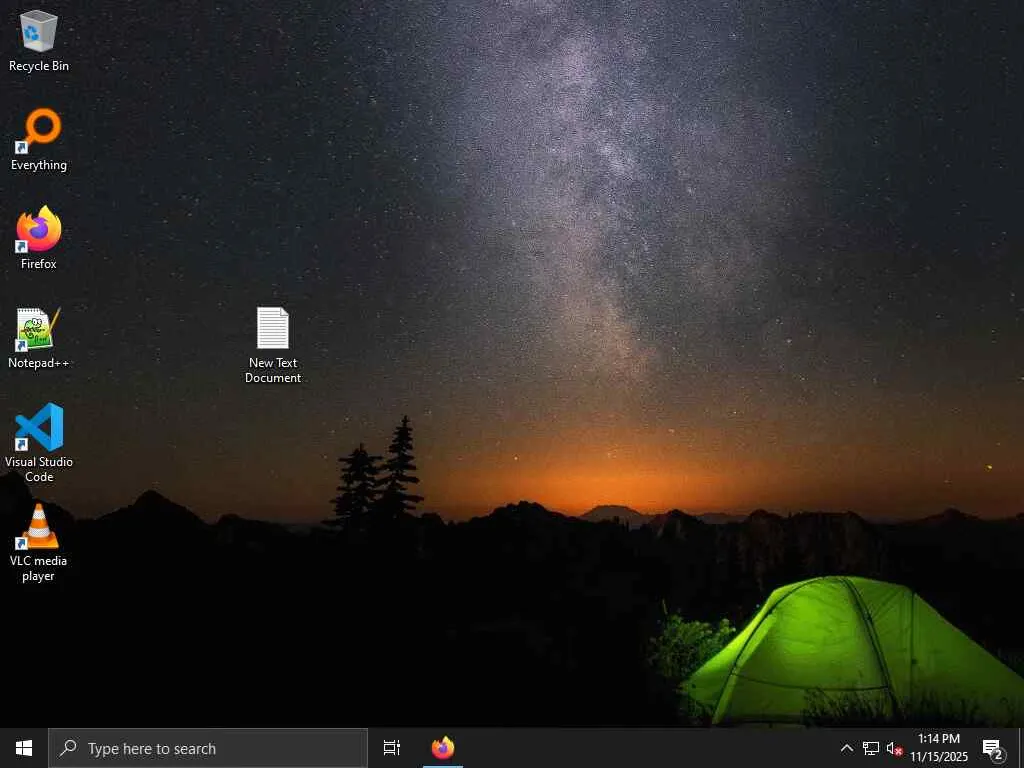Select the Notepad++ desktop shortcut
Screen dimensions: 1024x768
(39, 338)
